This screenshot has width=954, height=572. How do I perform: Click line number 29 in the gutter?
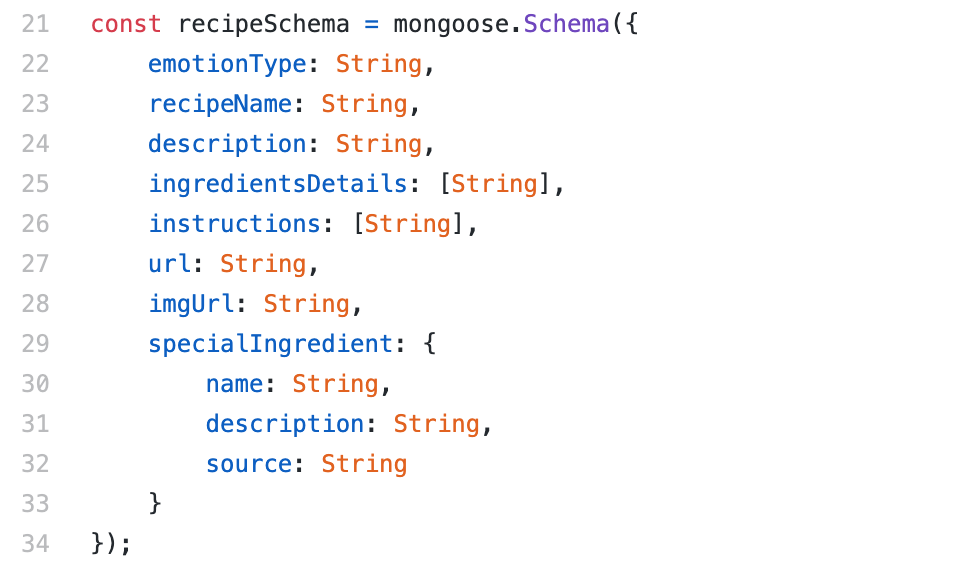coord(35,344)
